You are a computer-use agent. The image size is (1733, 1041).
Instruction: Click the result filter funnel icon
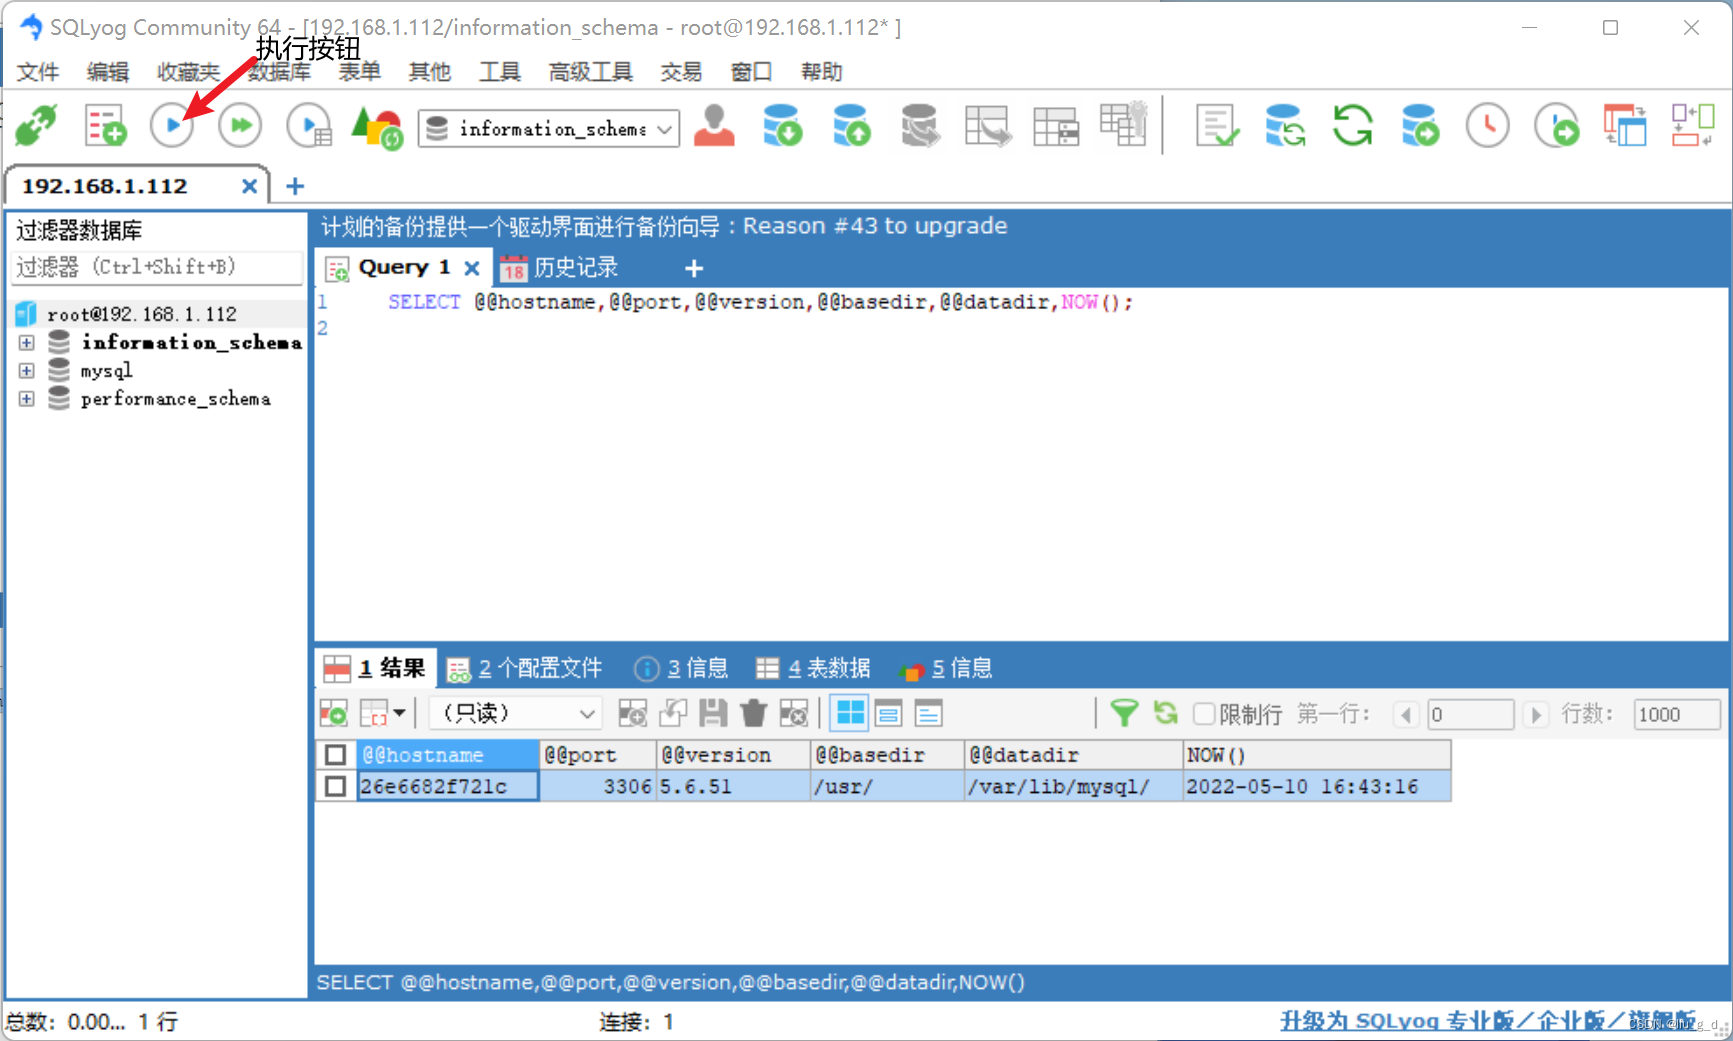pos(1125,714)
